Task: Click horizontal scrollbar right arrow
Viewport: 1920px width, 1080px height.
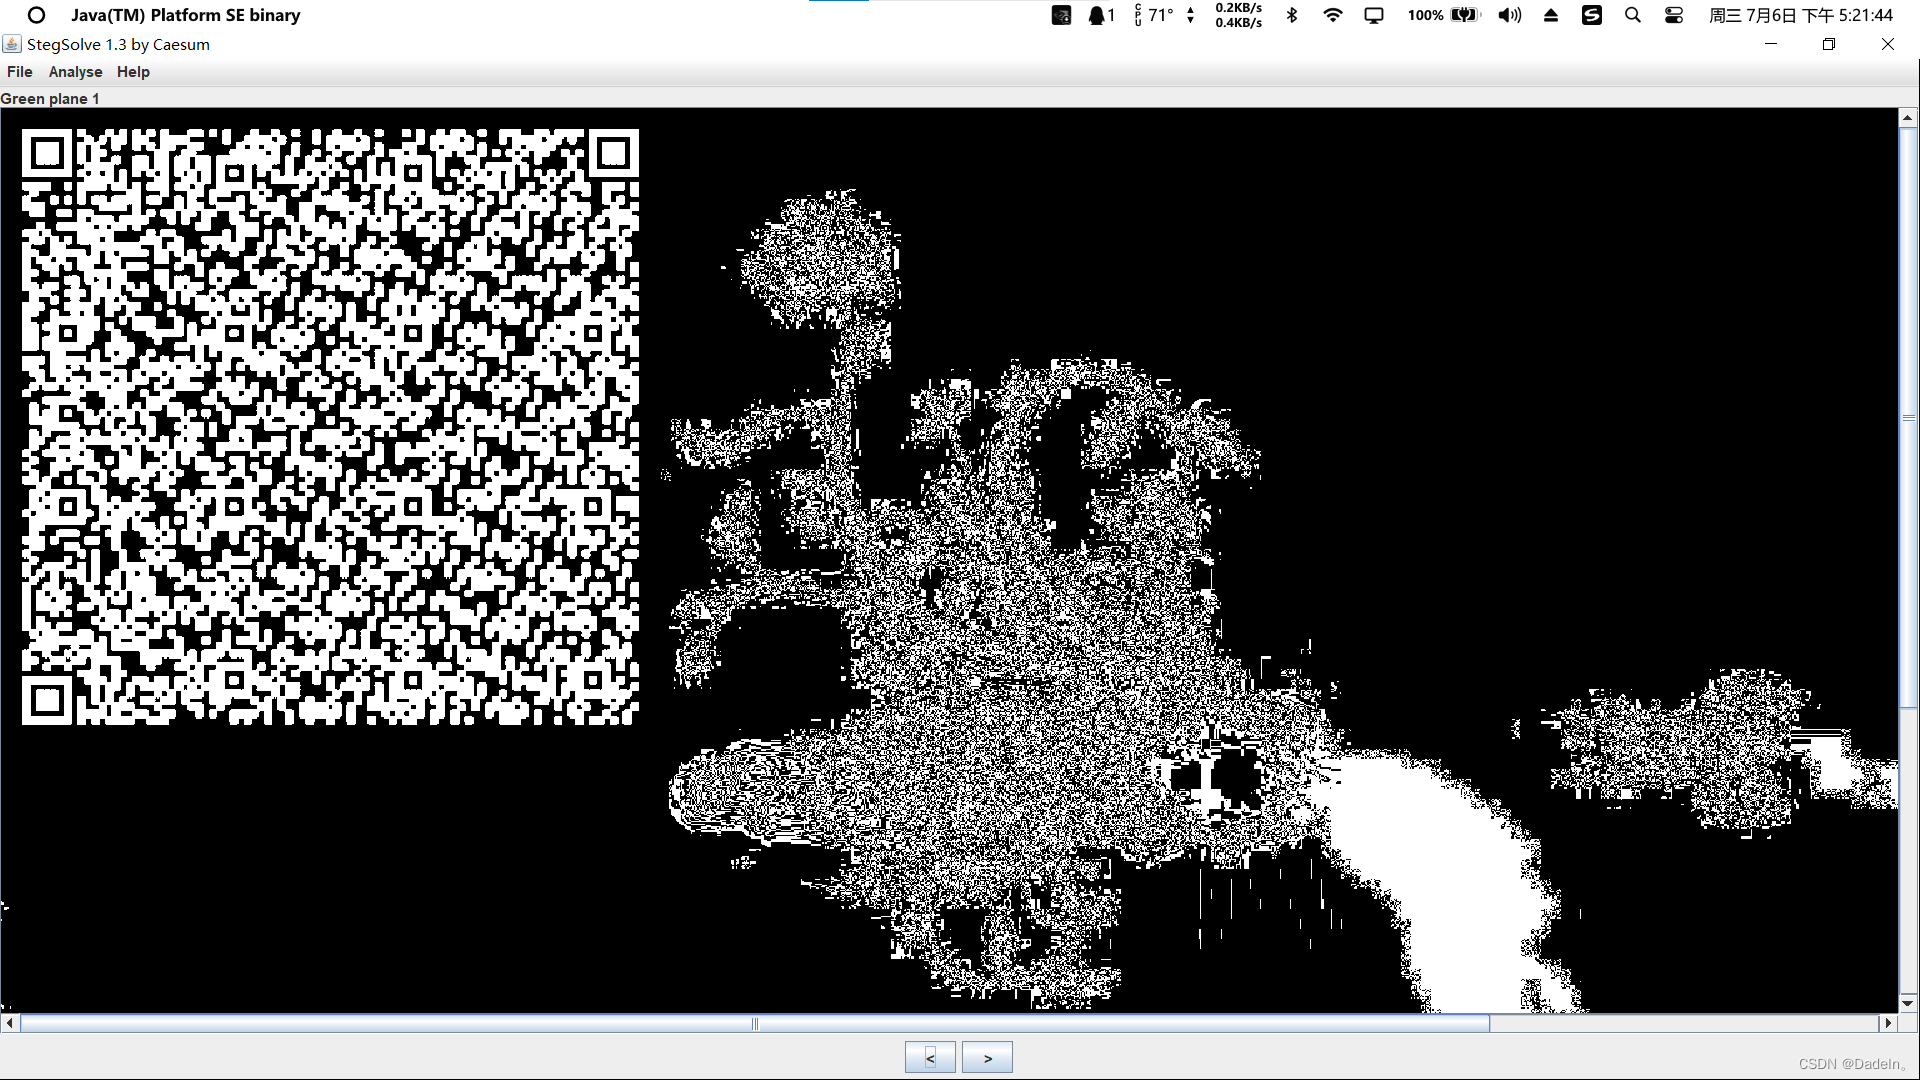Action: click(x=1887, y=1023)
